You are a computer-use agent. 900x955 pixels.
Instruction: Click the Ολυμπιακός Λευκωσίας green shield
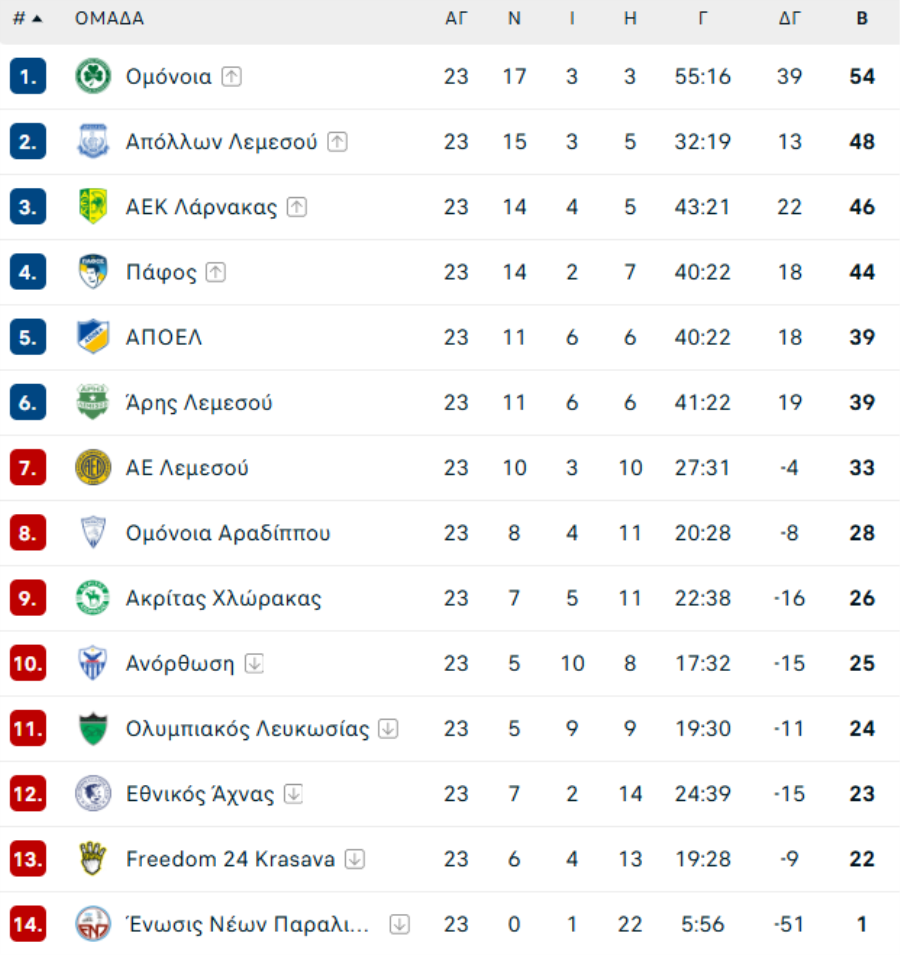(93, 729)
